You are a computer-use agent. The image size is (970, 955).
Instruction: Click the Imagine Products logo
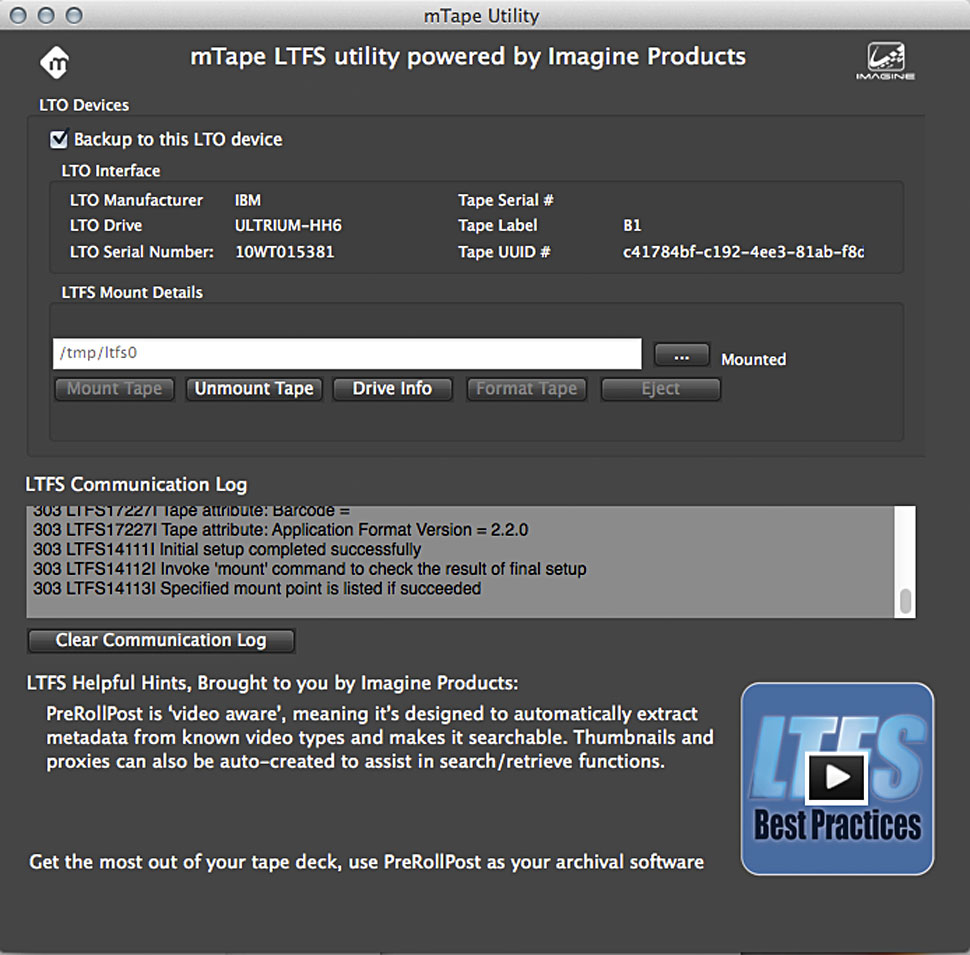pos(885,62)
